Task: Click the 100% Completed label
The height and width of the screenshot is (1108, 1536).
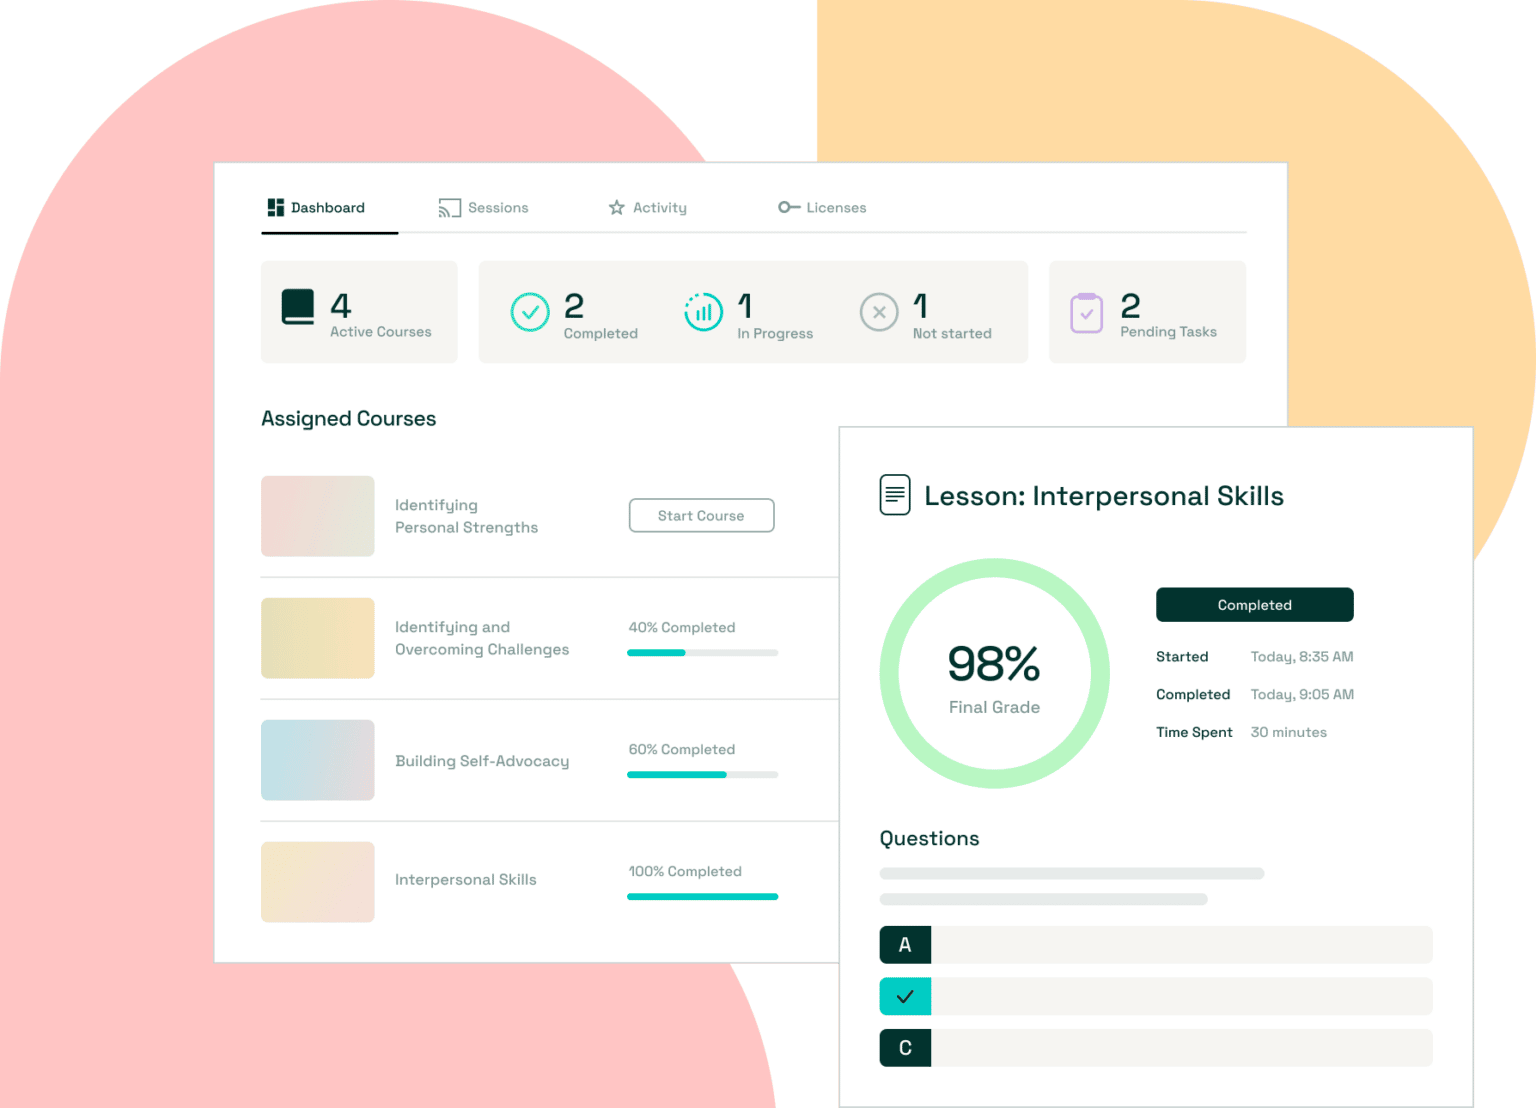Action: pos(685,872)
